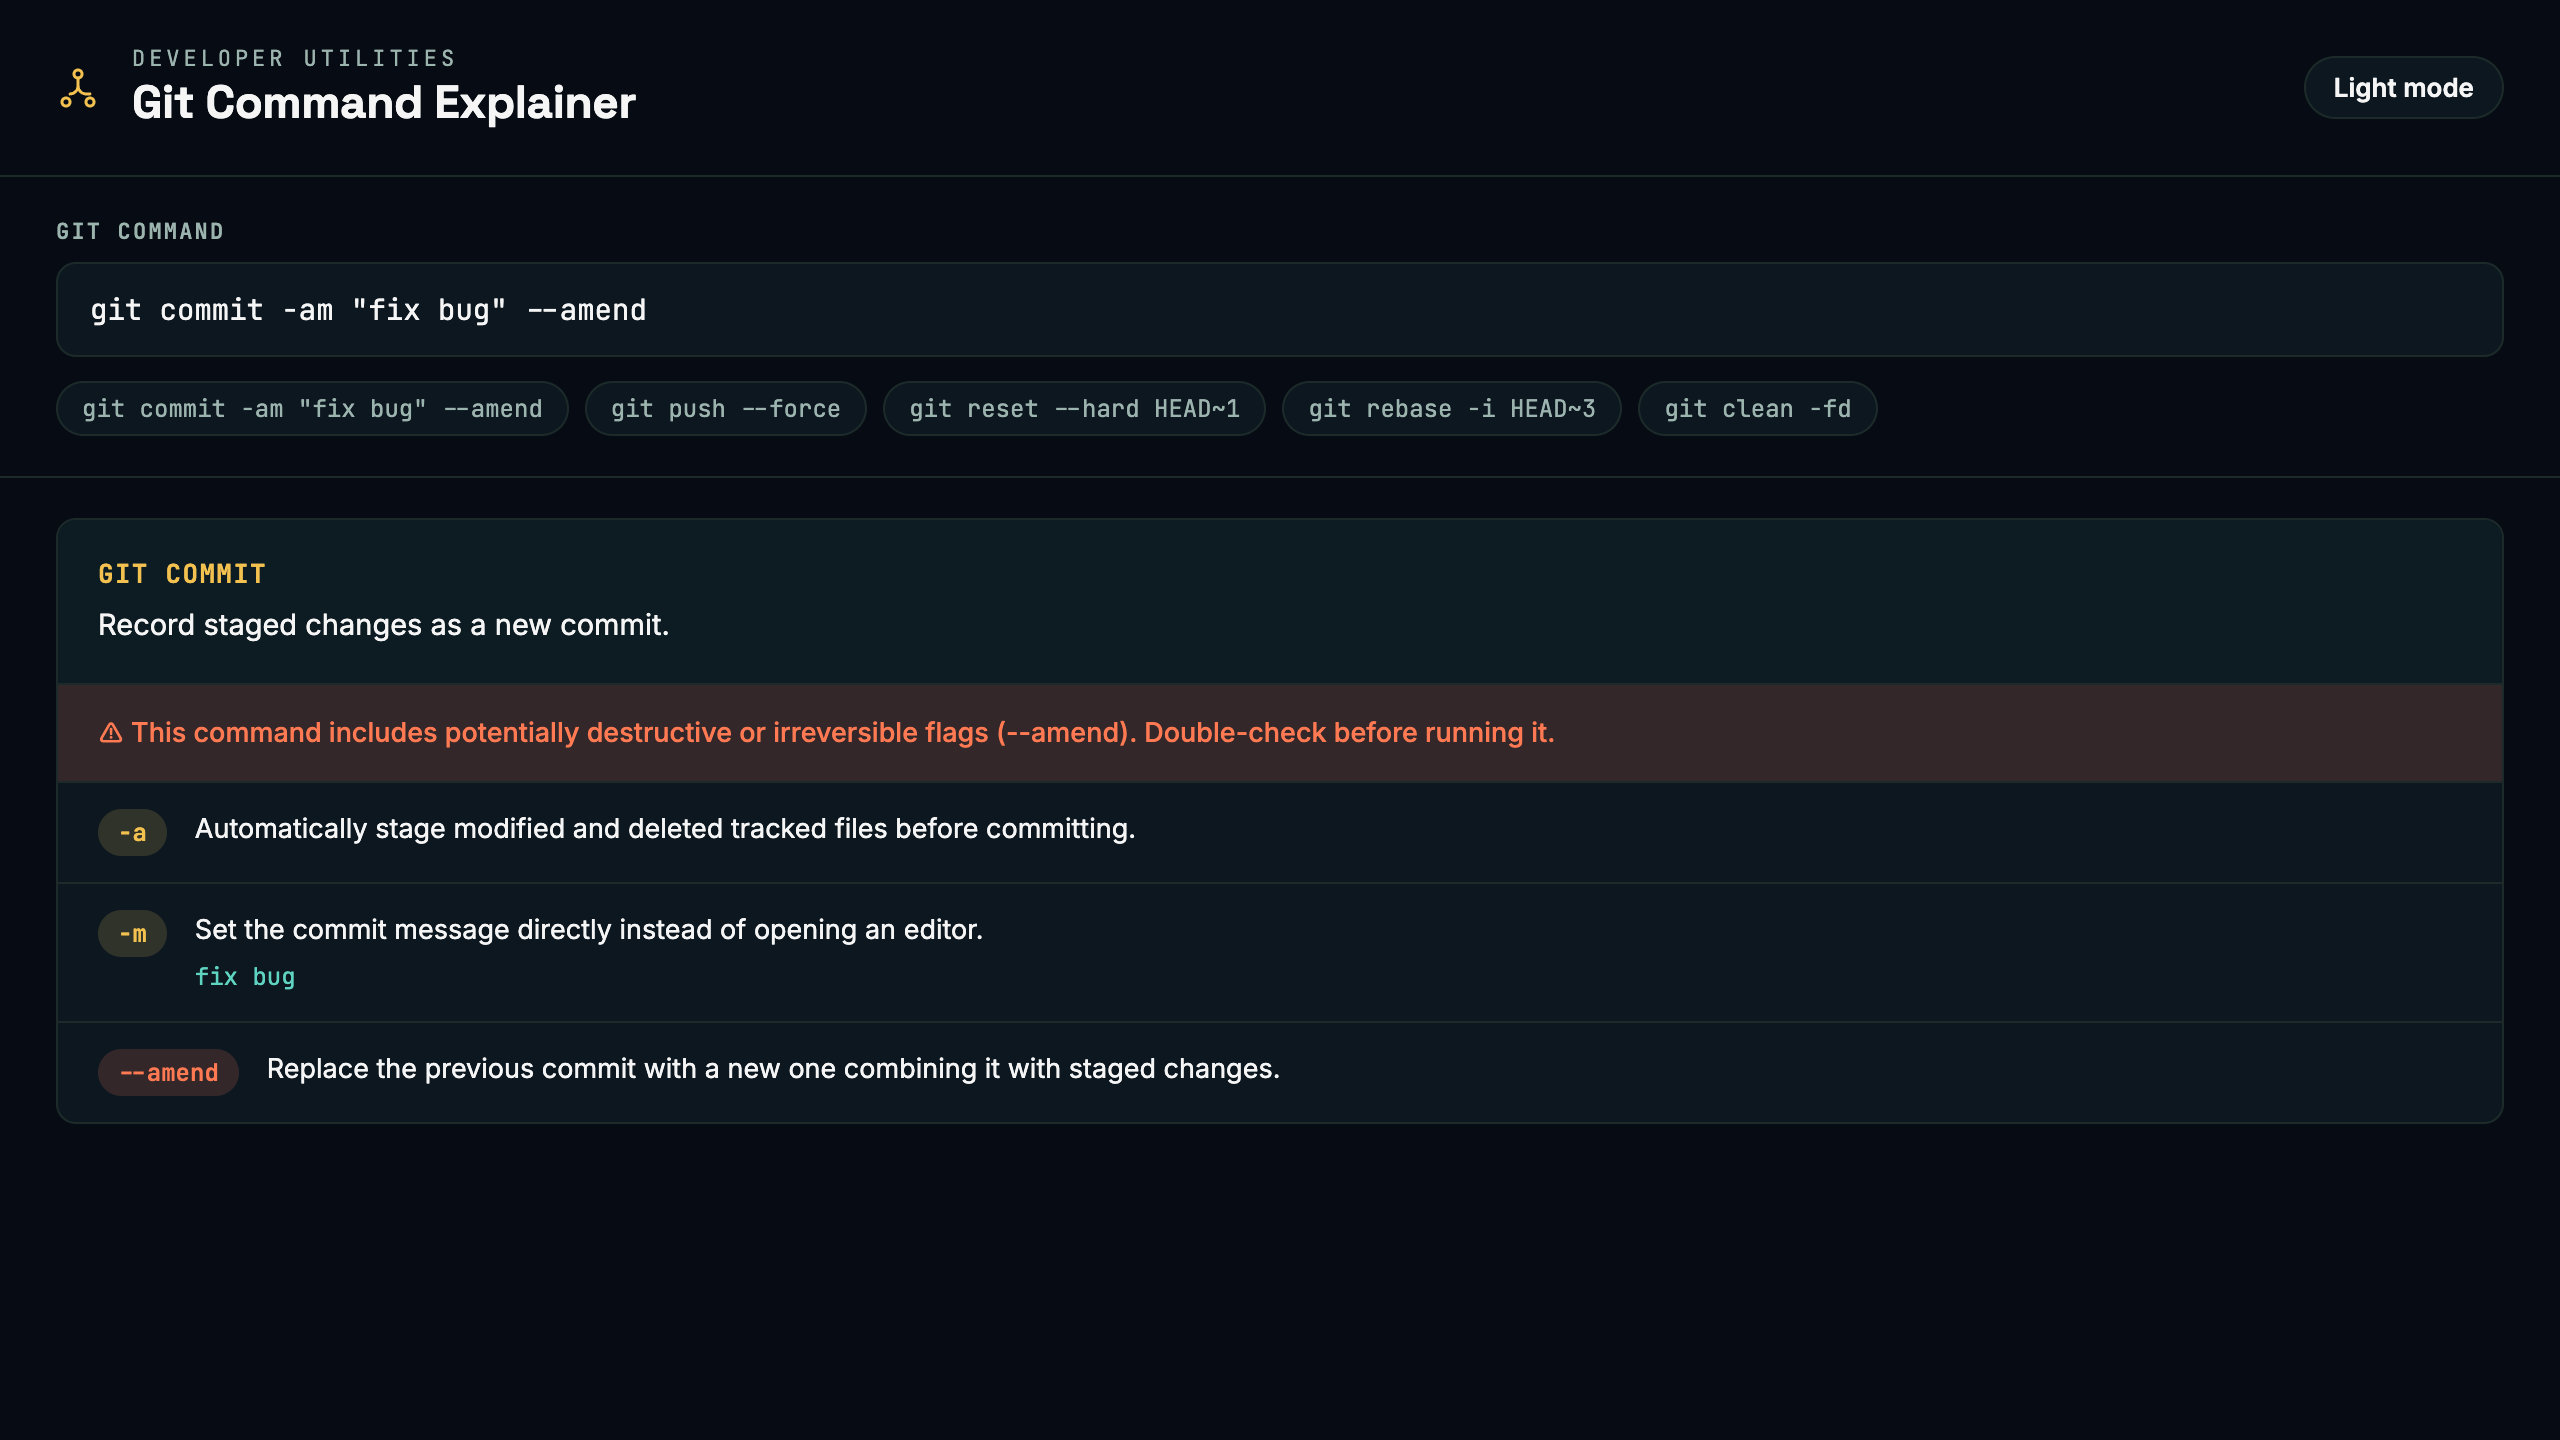
Task: Click the 'GIT COMMAND' field label
Action: click(140, 232)
